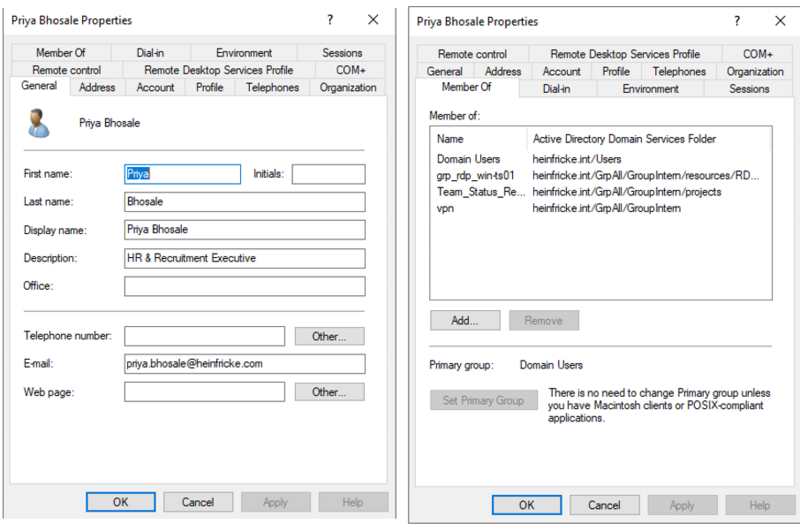Click the Name column header in list
800x524 pixels.
click(451, 139)
